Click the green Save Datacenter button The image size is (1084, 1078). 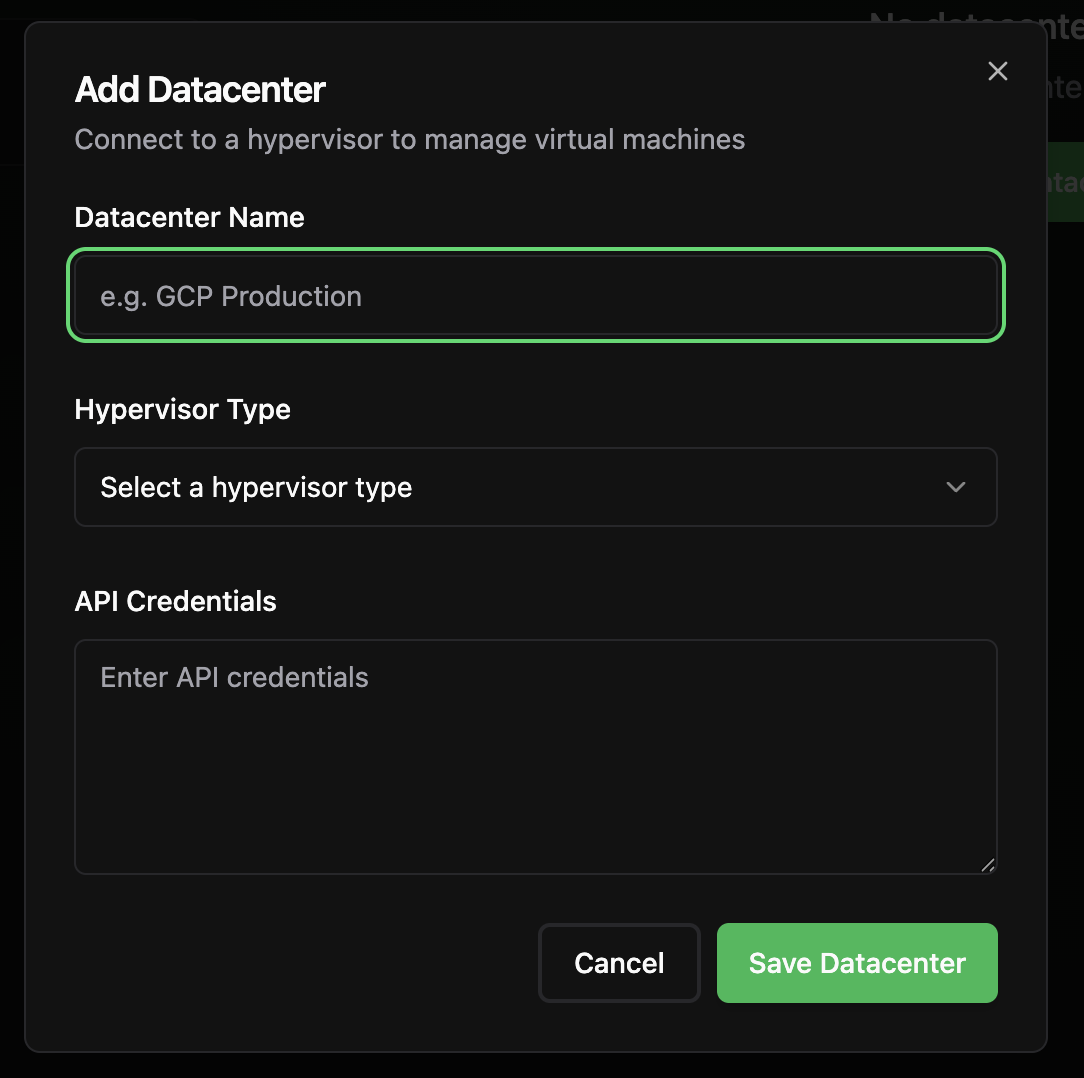point(857,963)
